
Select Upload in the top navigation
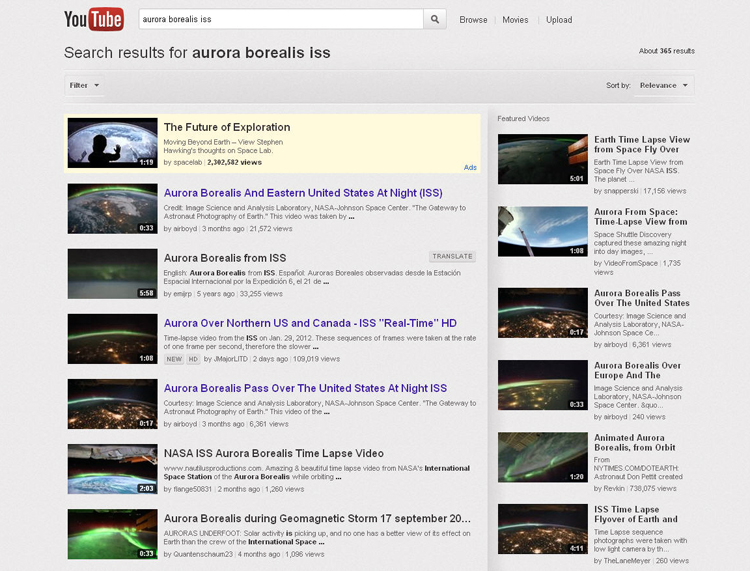[559, 20]
